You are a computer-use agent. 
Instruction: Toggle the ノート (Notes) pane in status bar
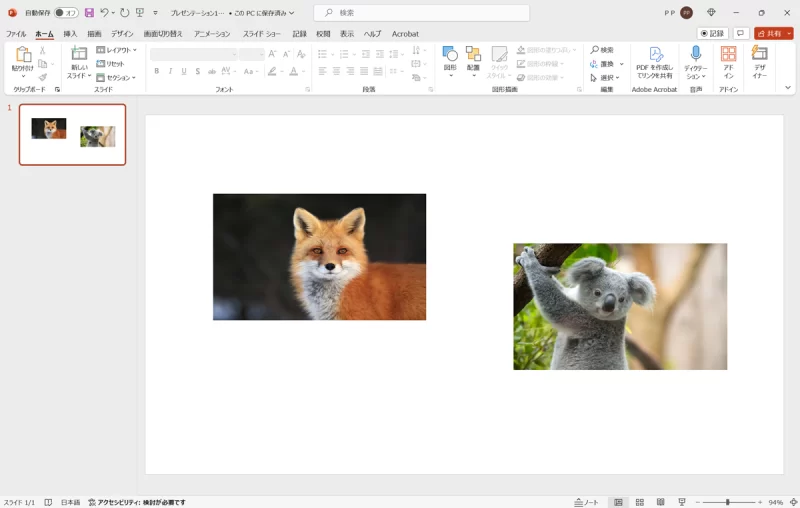(586, 502)
